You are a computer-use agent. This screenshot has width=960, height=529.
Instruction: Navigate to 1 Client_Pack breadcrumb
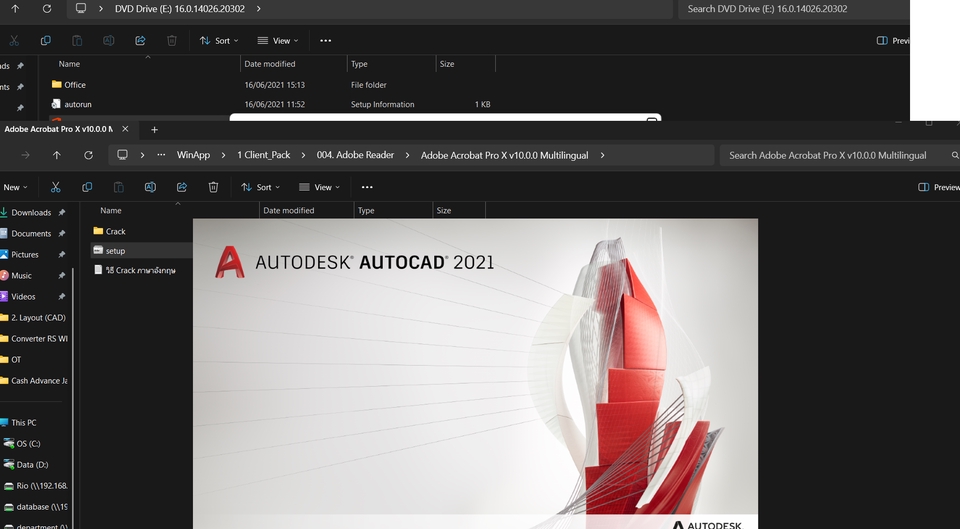pyautogui.click(x=264, y=155)
